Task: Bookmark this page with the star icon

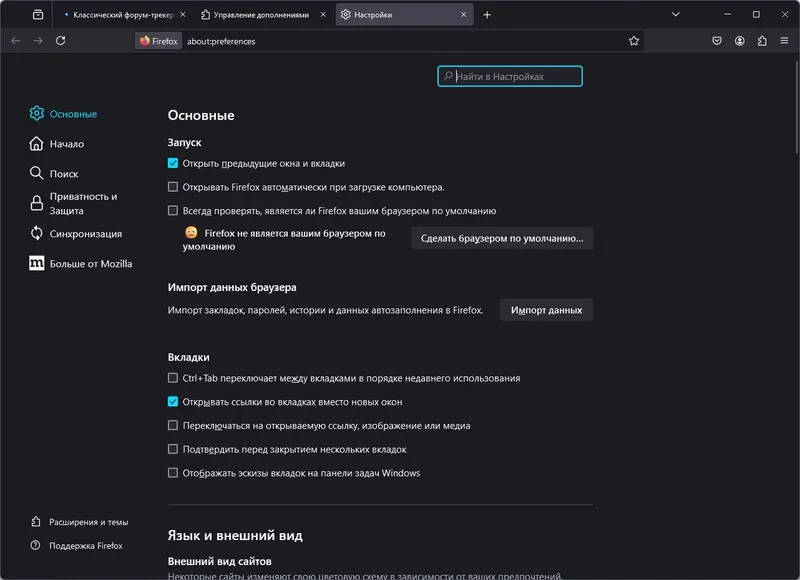Action: tap(634, 41)
